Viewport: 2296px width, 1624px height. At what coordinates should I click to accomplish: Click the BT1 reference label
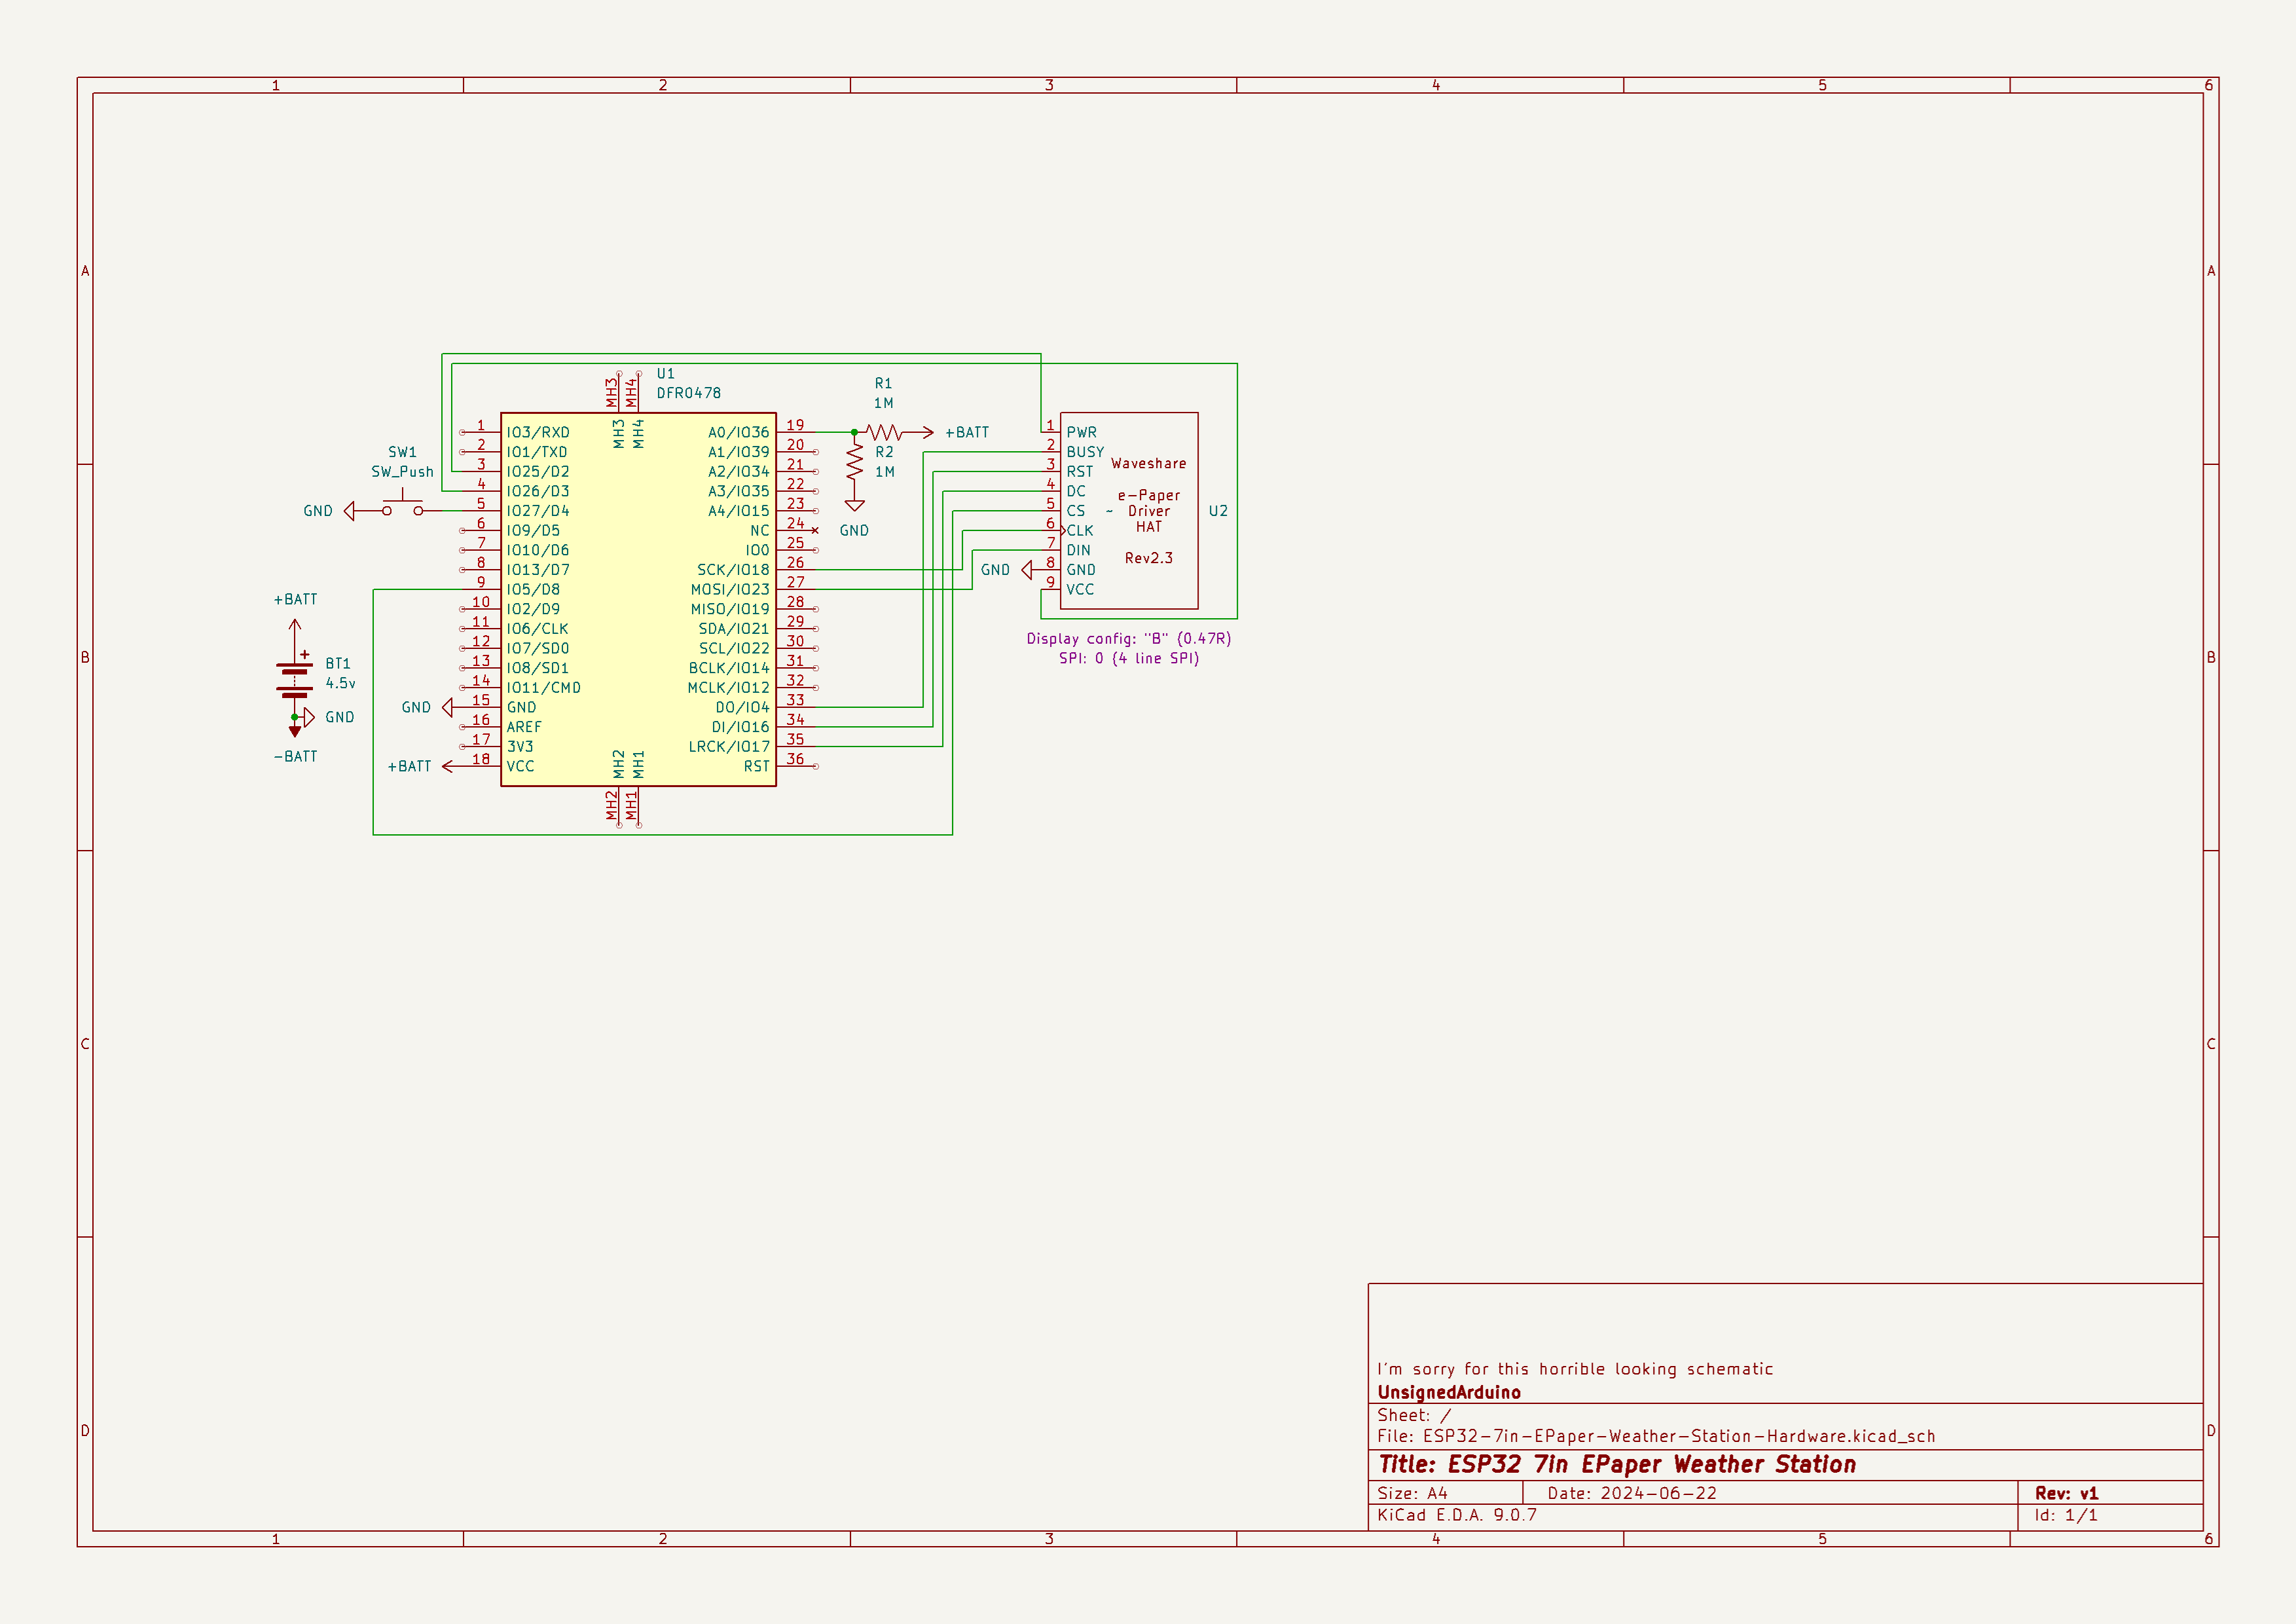click(338, 664)
